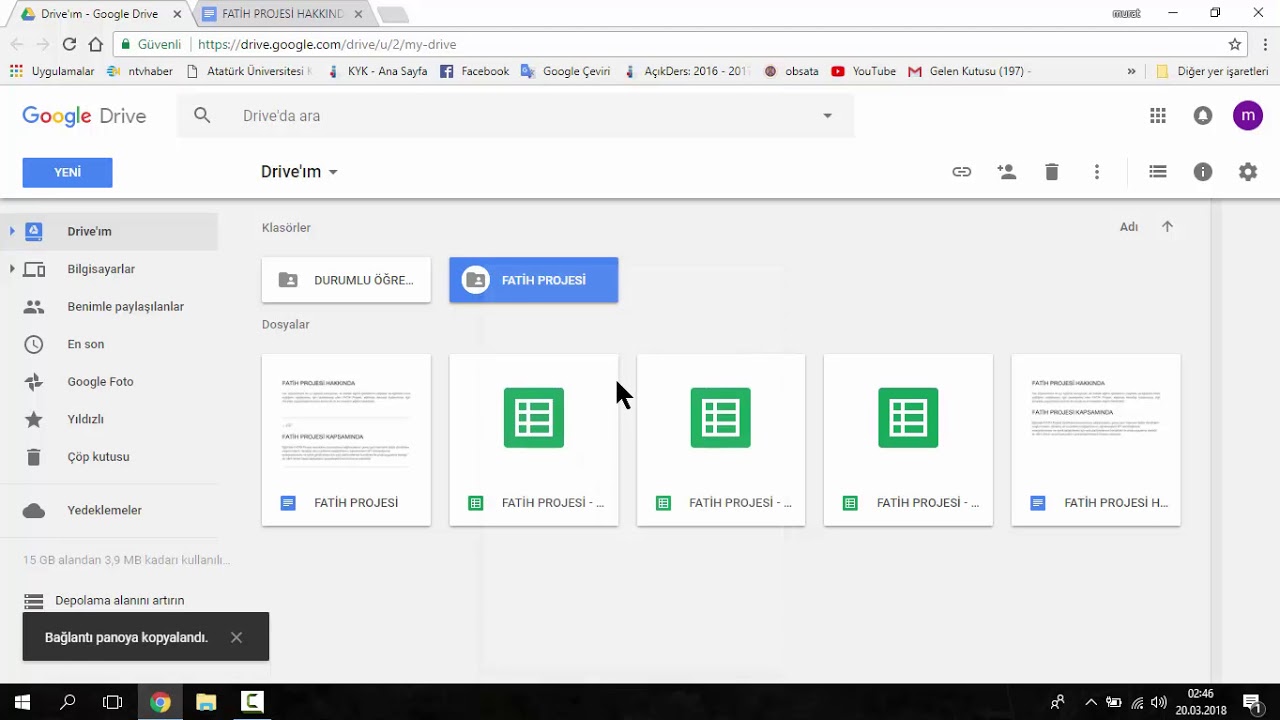Expand Drive'ım tree in sidebar
The height and width of the screenshot is (720, 1280).
pos(12,231)
